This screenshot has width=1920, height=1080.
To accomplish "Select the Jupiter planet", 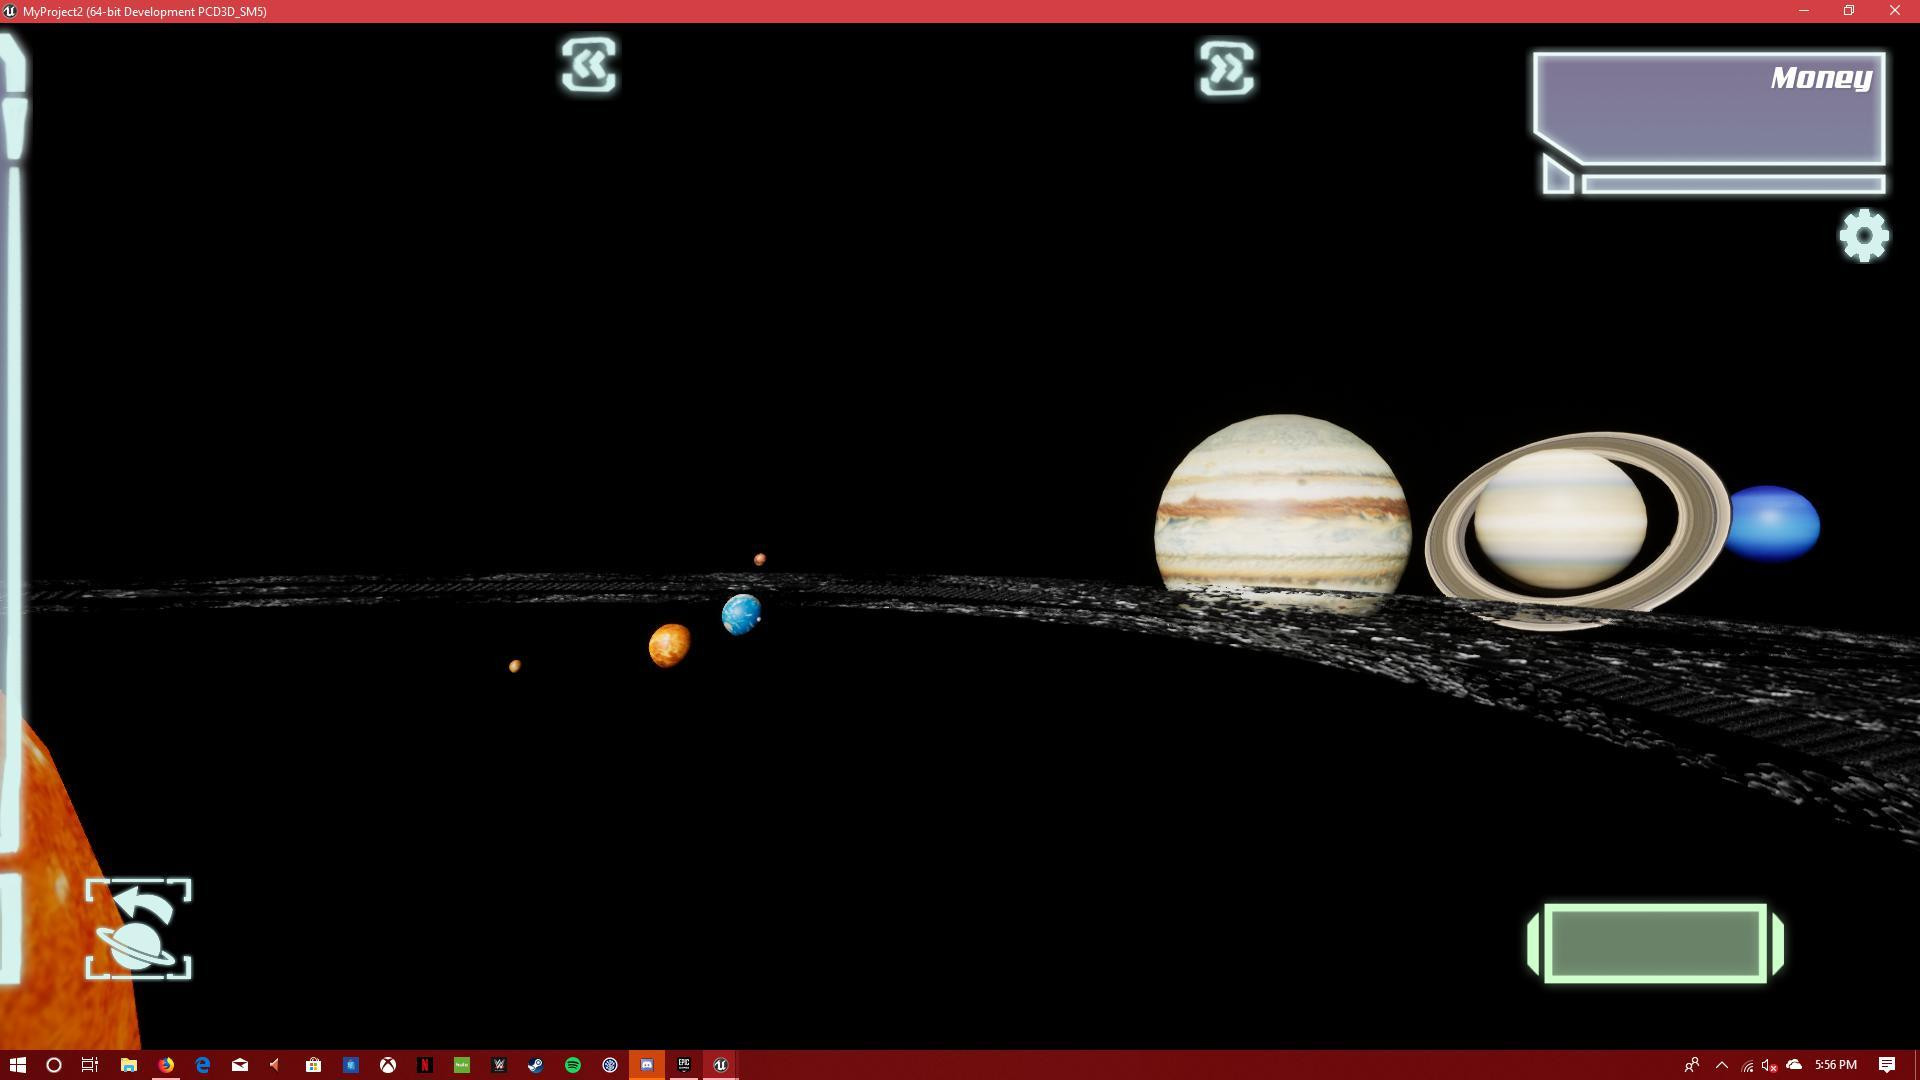I will coord(1282,512).
